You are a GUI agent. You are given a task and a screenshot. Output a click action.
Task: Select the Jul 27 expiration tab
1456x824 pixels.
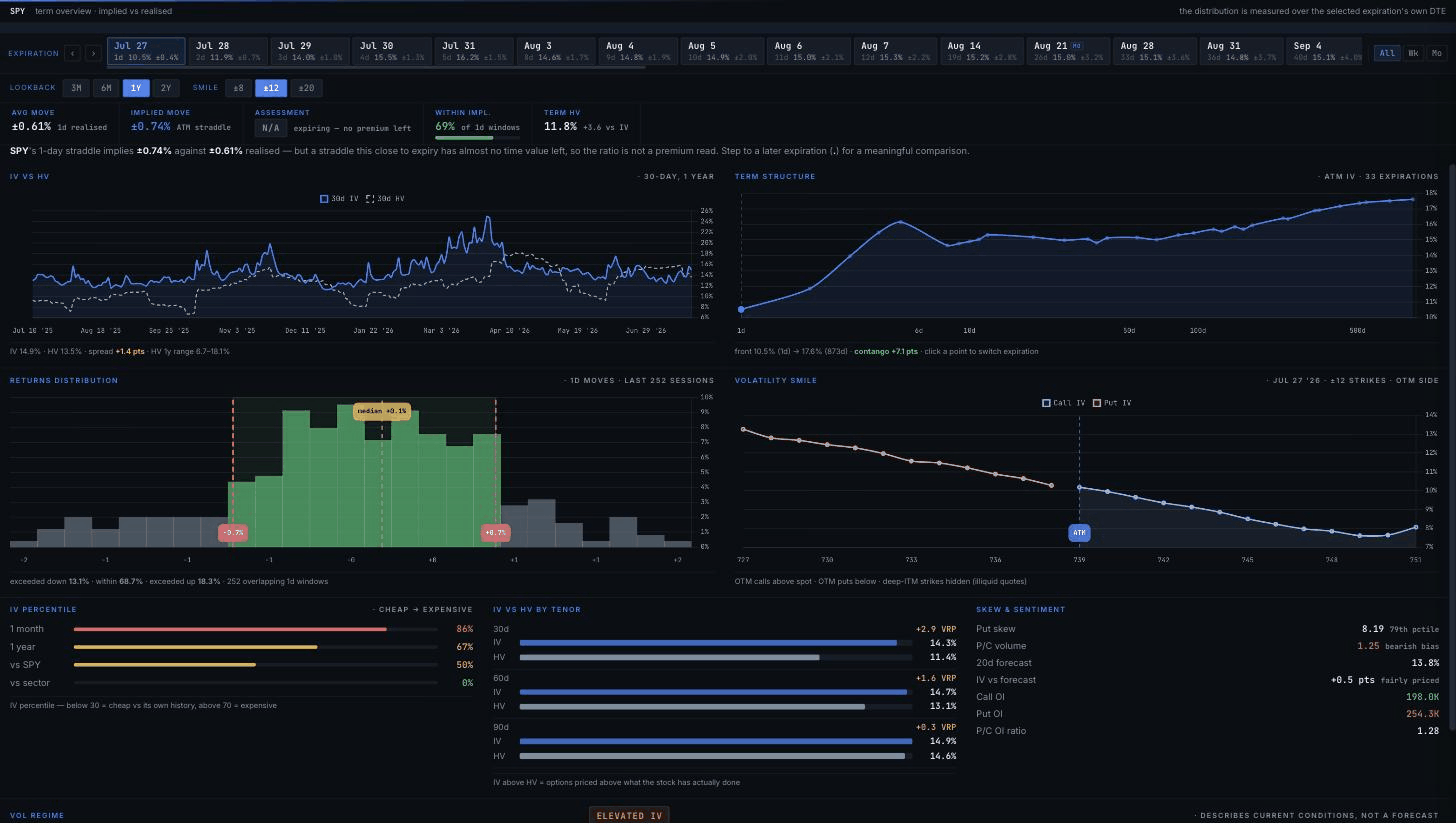[146, 52]
